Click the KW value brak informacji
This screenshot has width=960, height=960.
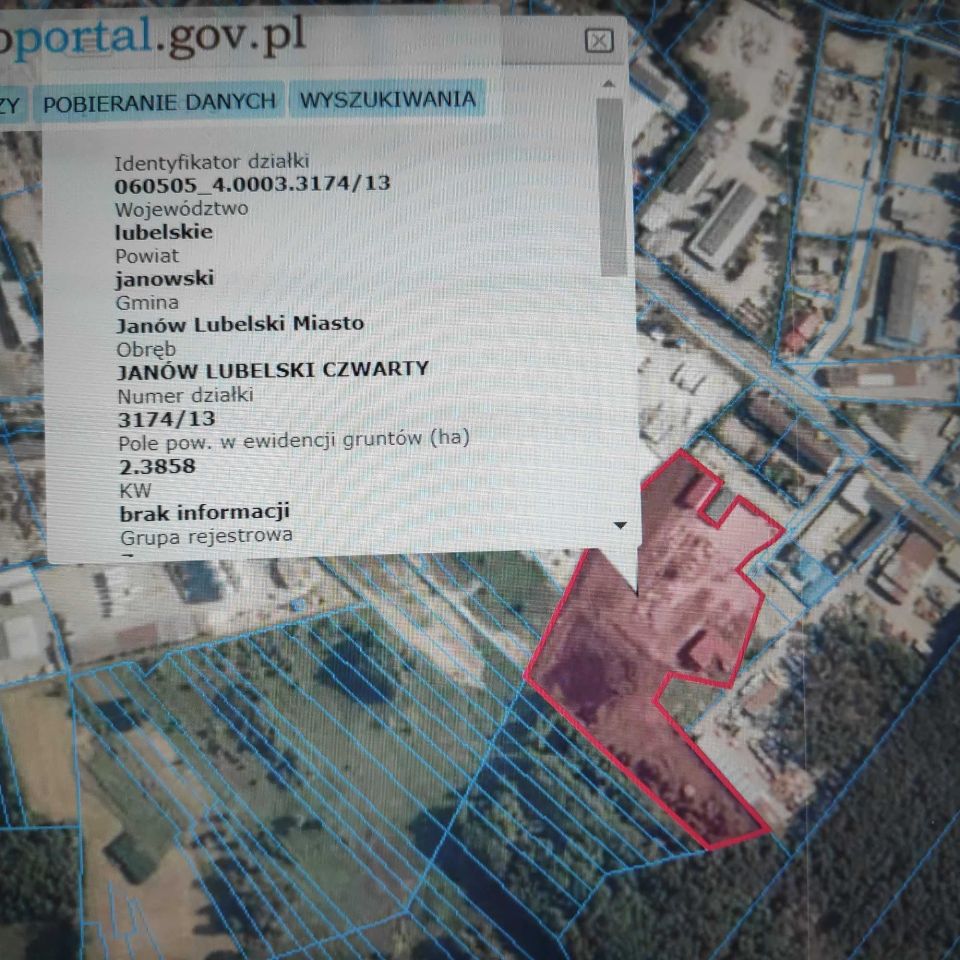[x=204, y=512]
